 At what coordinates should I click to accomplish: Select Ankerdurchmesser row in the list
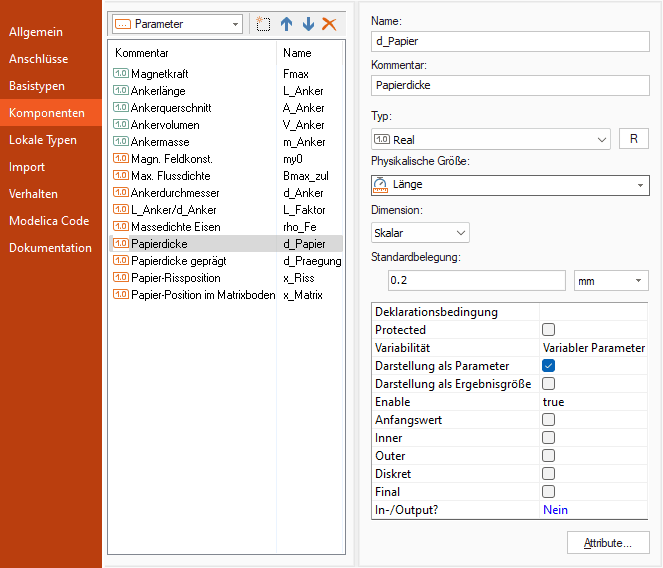tap(175, 193)
